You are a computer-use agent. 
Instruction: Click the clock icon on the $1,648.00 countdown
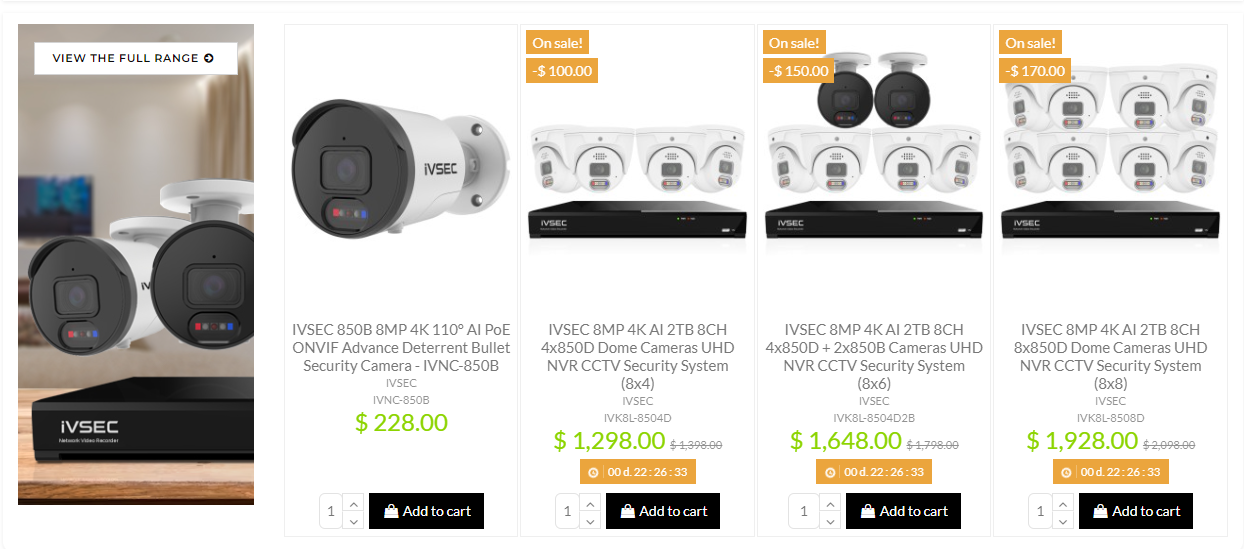click(x=830, y=472)
